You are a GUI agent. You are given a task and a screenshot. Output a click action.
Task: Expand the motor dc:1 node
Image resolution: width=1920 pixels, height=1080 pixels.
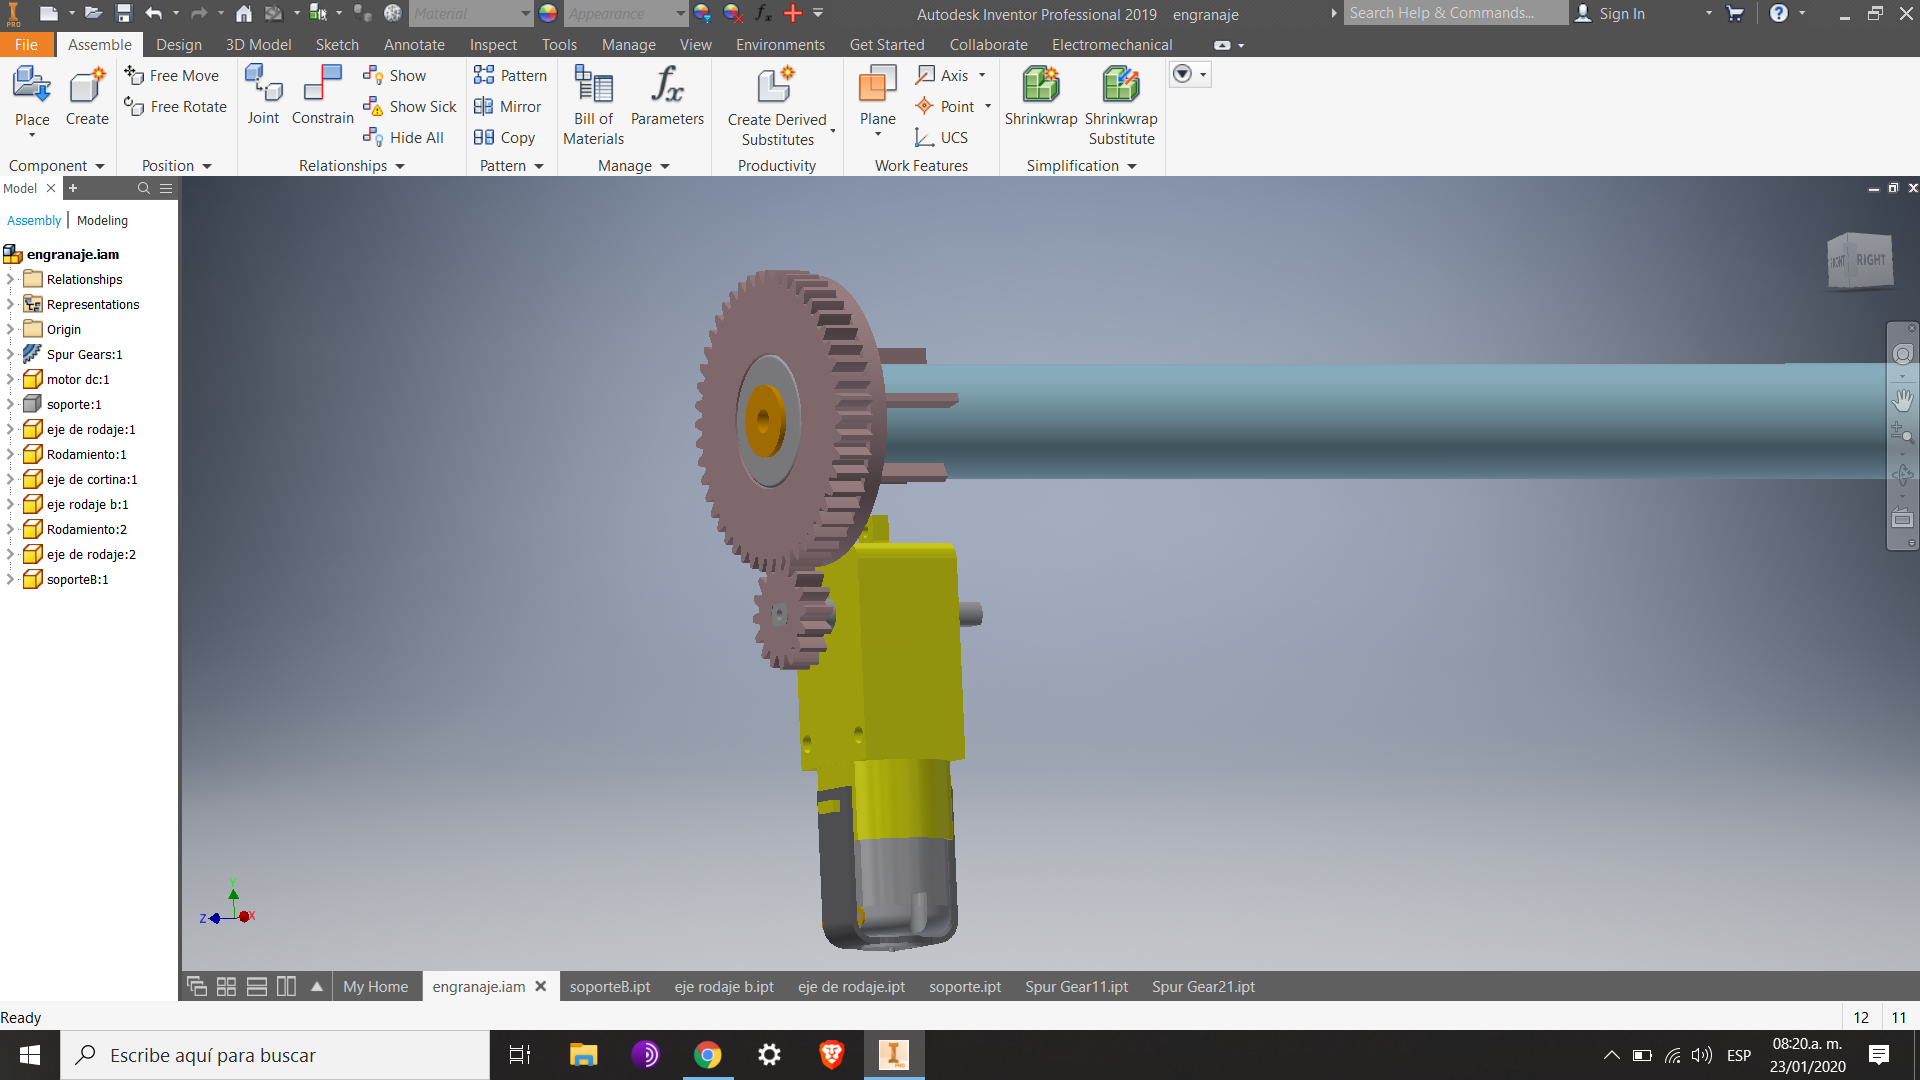[10, 379]
